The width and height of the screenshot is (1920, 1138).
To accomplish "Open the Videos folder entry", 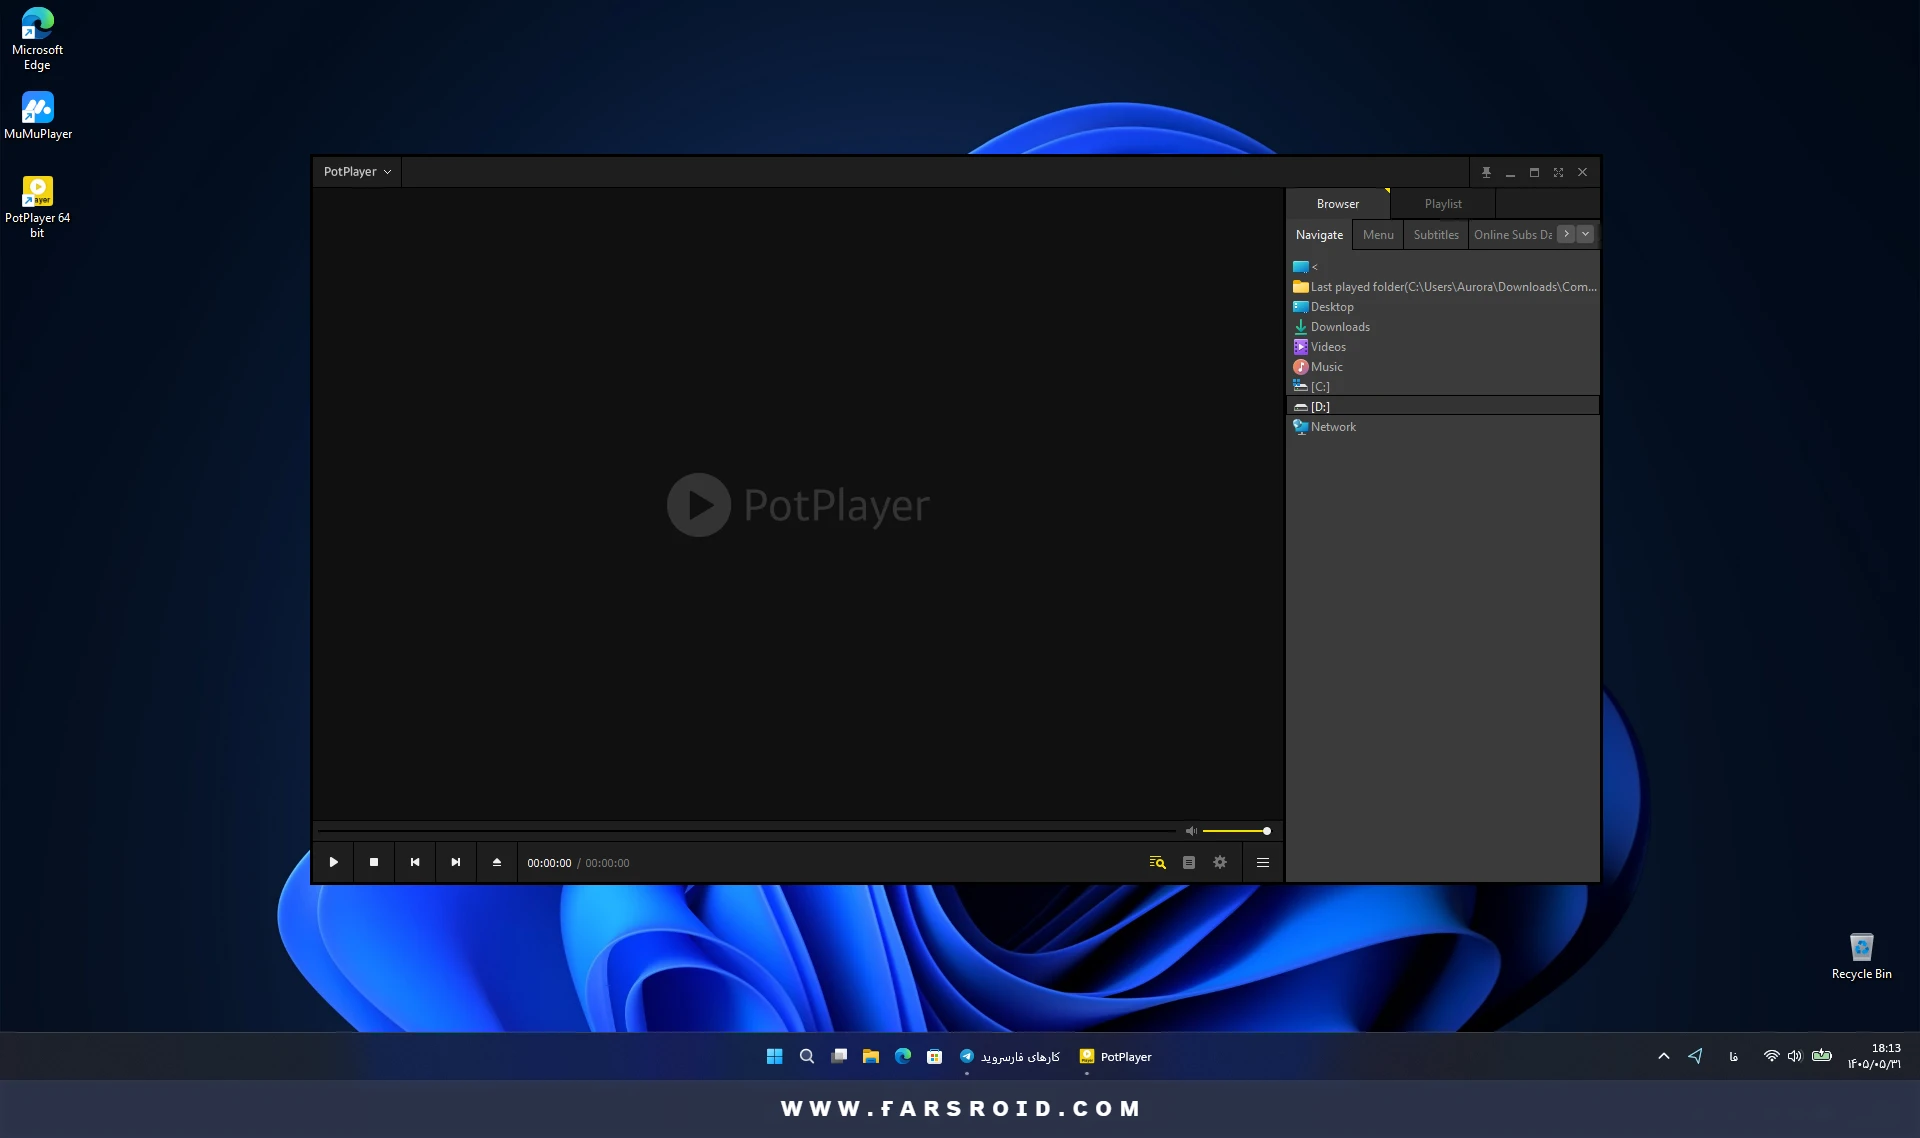I will point(1328,347).
